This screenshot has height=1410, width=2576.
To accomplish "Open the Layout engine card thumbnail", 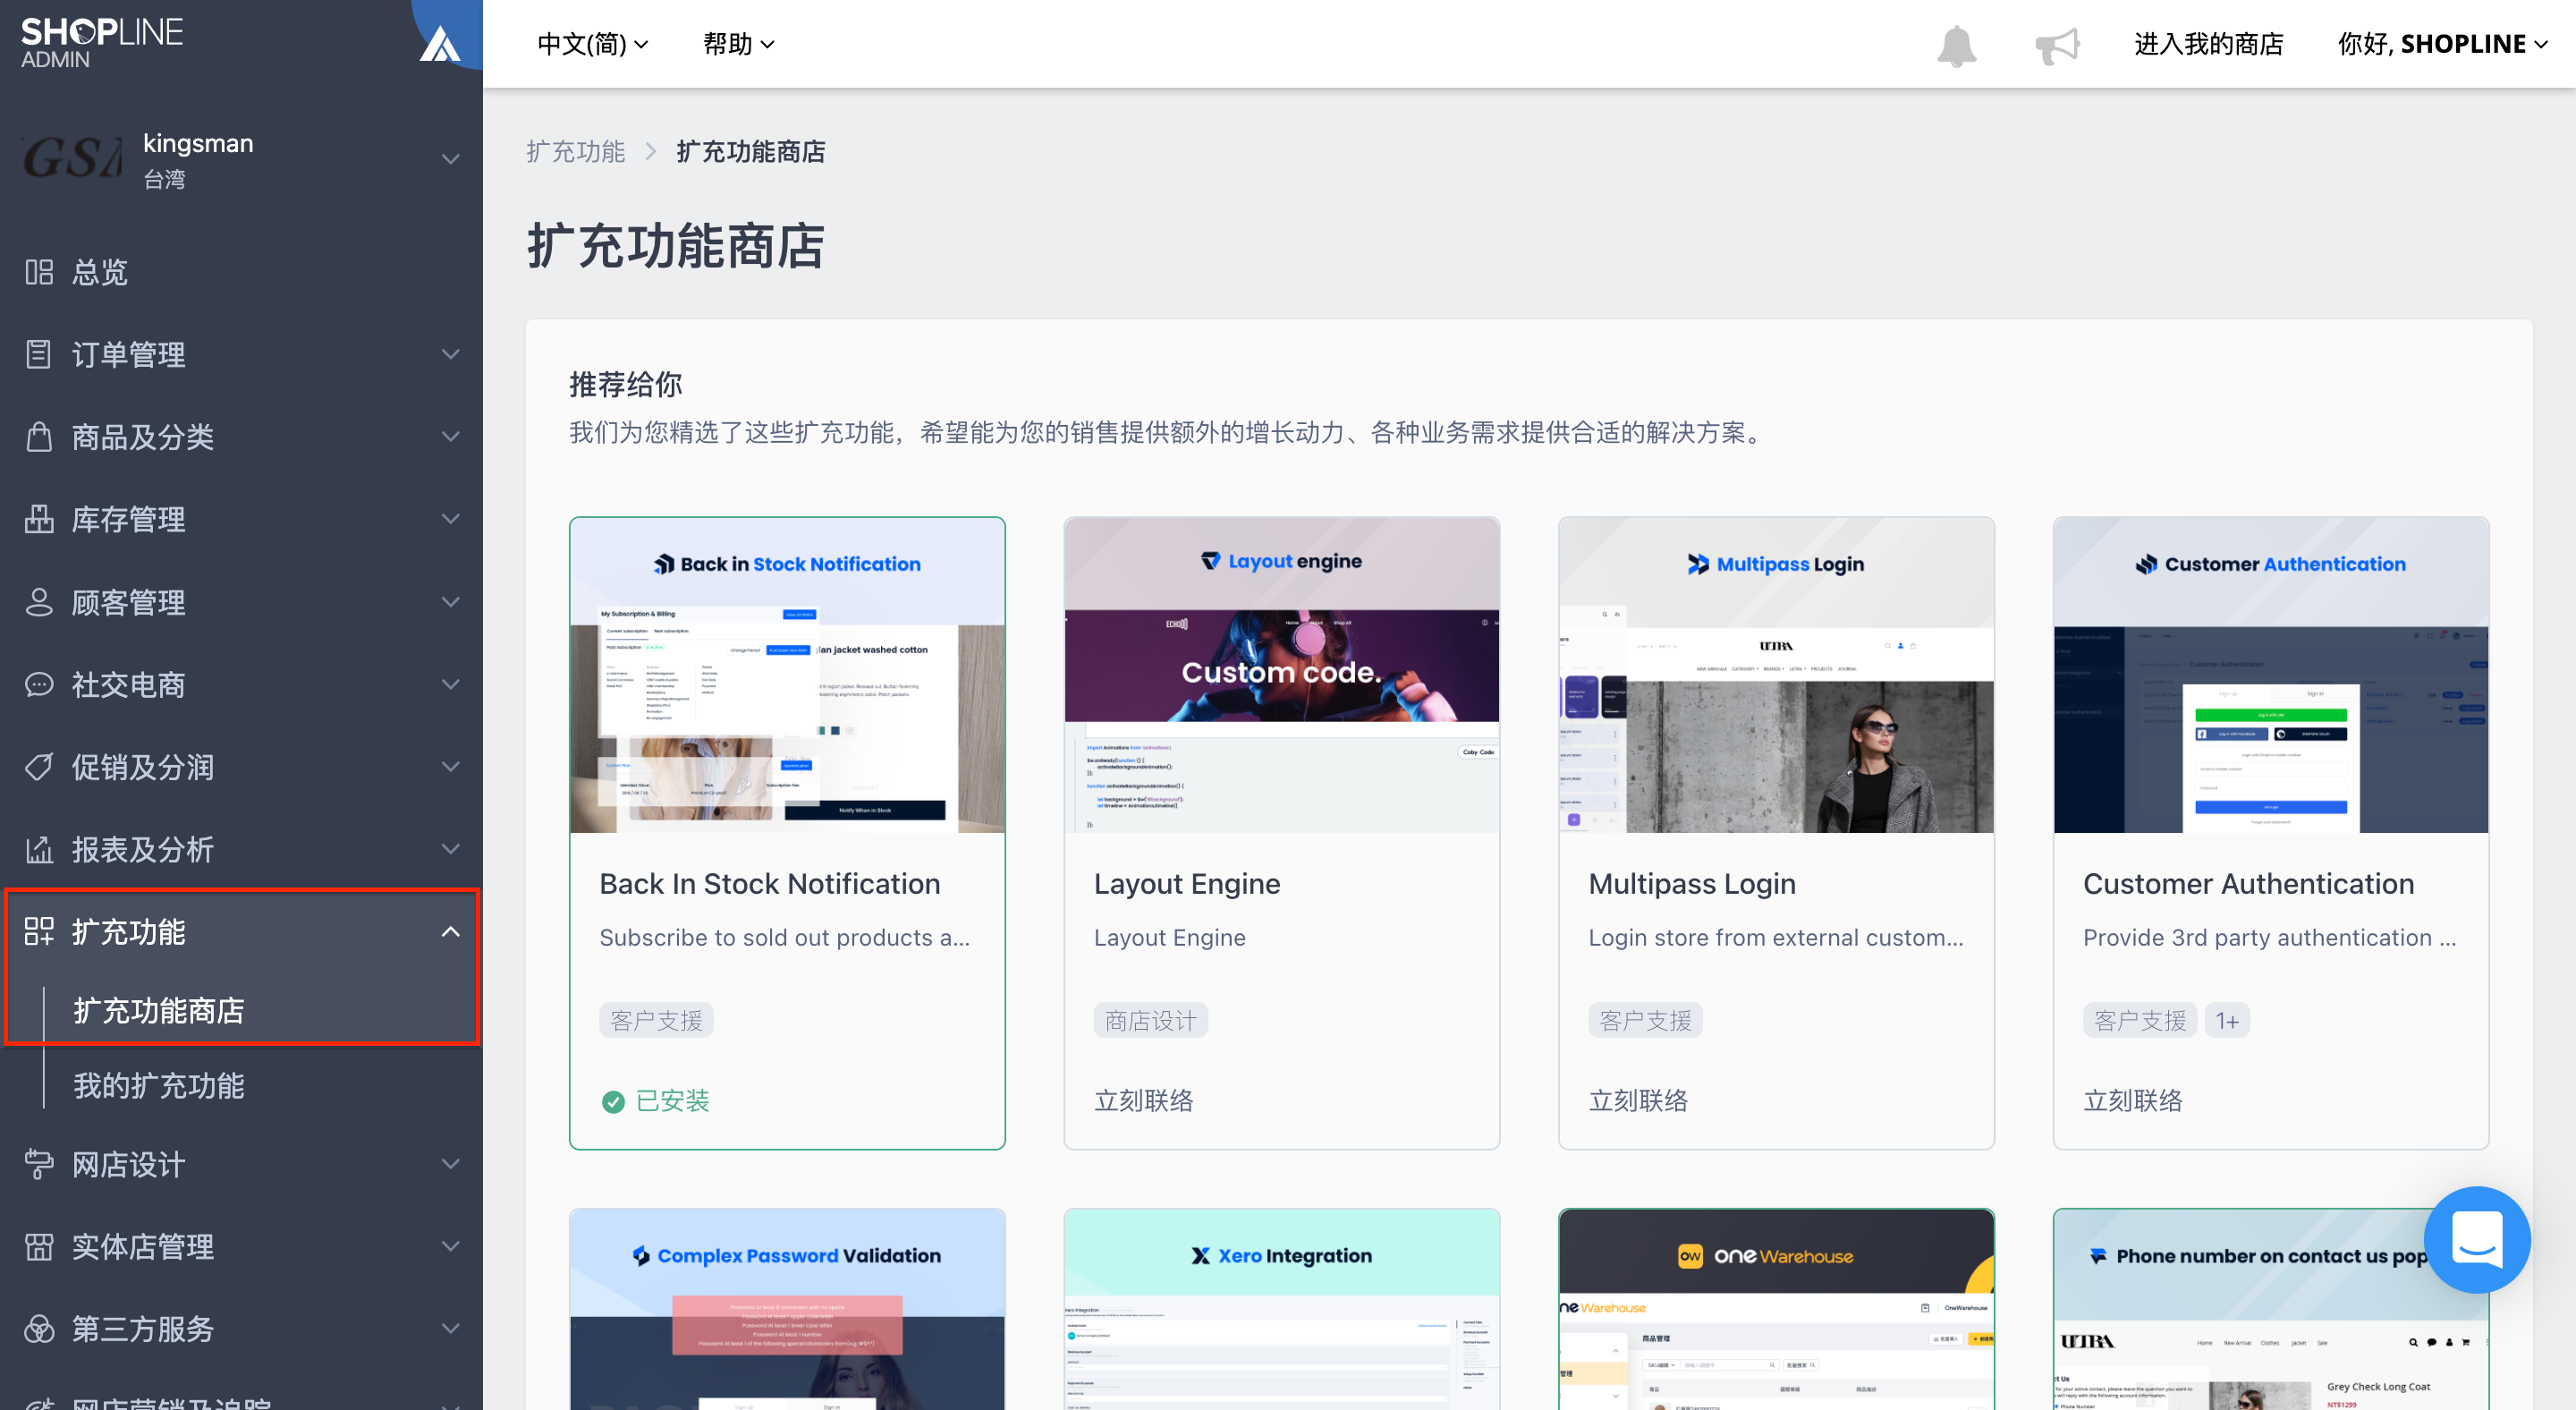I will 1281,675.
